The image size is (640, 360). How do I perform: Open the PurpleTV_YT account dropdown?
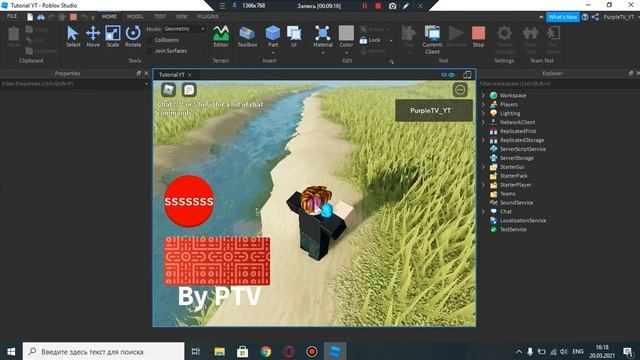pos(621,17)
